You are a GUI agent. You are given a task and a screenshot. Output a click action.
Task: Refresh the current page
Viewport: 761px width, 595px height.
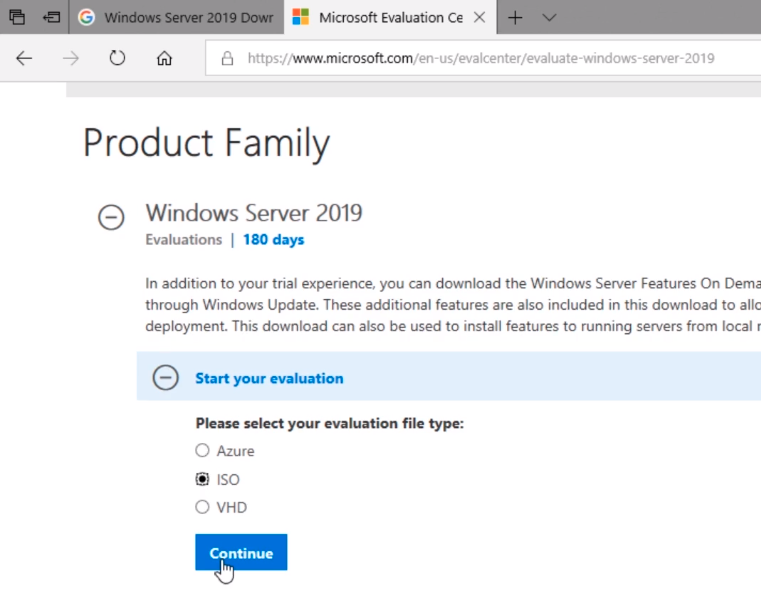[117, 58]
